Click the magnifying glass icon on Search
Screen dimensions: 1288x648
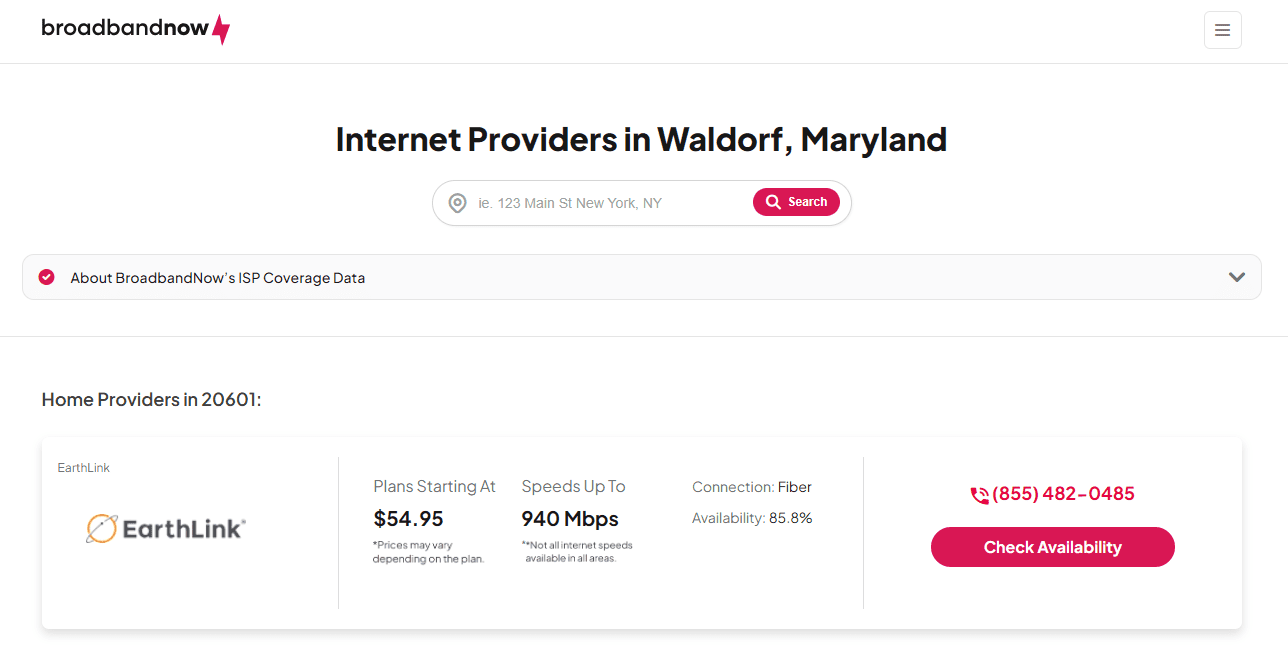tap(773, 202)
